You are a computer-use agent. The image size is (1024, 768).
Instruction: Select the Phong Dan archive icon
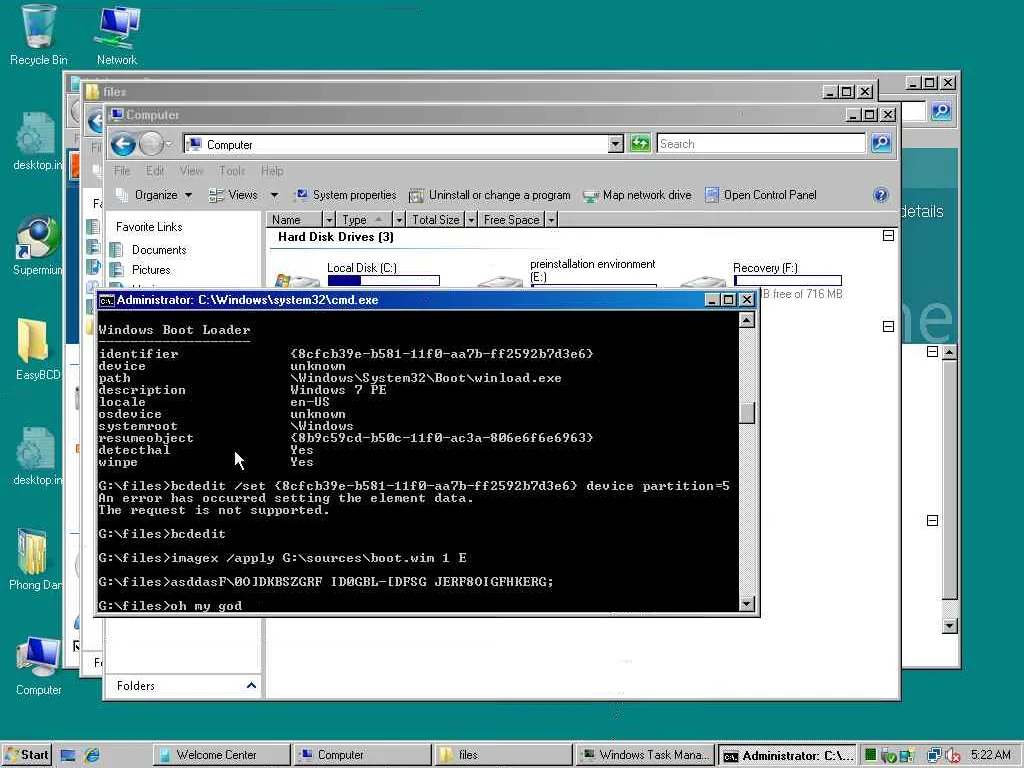point(34,559)
